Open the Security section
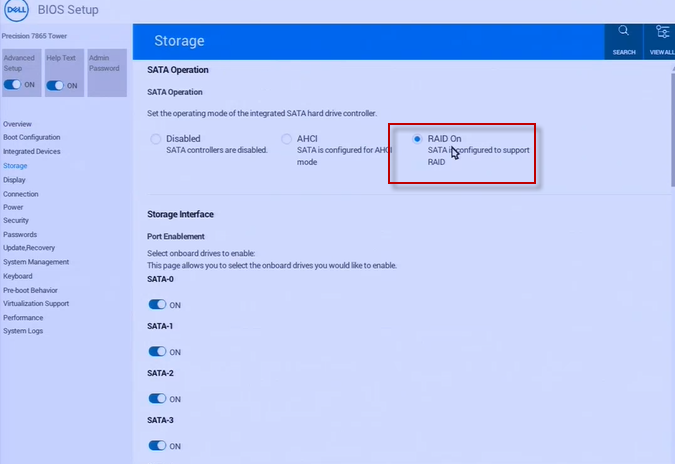Image resolution: width=675 pixels, height=464 pixels. [16, 220]
